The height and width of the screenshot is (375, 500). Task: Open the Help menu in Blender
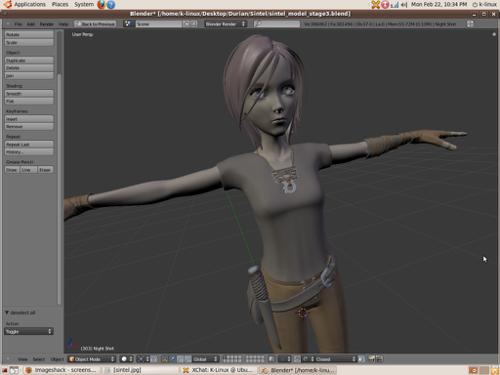pyautogui.click(x=63, y=24)
